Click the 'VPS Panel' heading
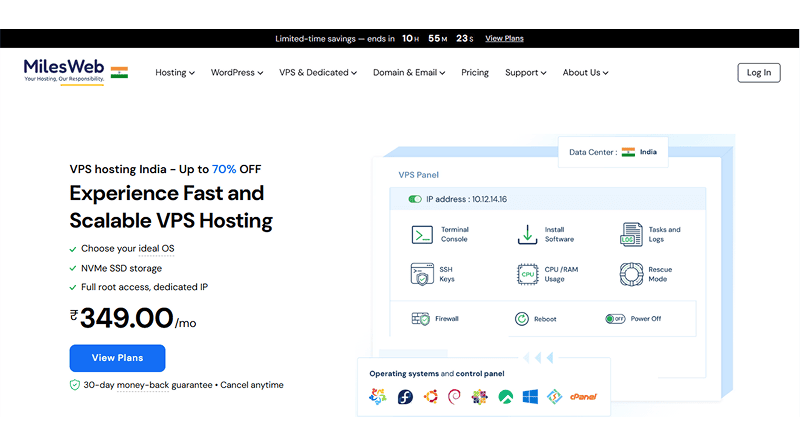Viewport: 800px width, 445px height. [x=418, y=175]
